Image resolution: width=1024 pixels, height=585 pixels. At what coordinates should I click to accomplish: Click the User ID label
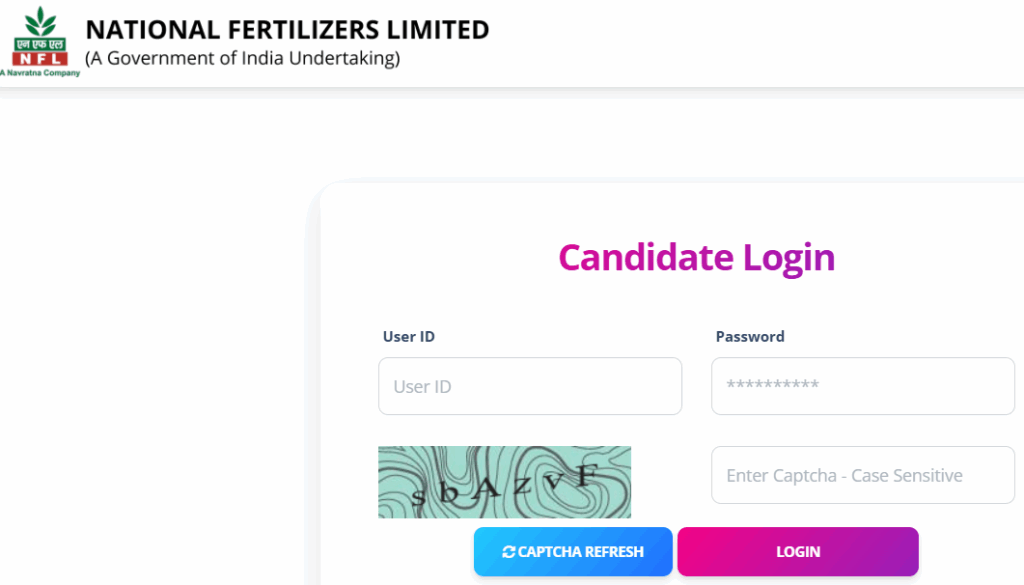click(408, 337)
